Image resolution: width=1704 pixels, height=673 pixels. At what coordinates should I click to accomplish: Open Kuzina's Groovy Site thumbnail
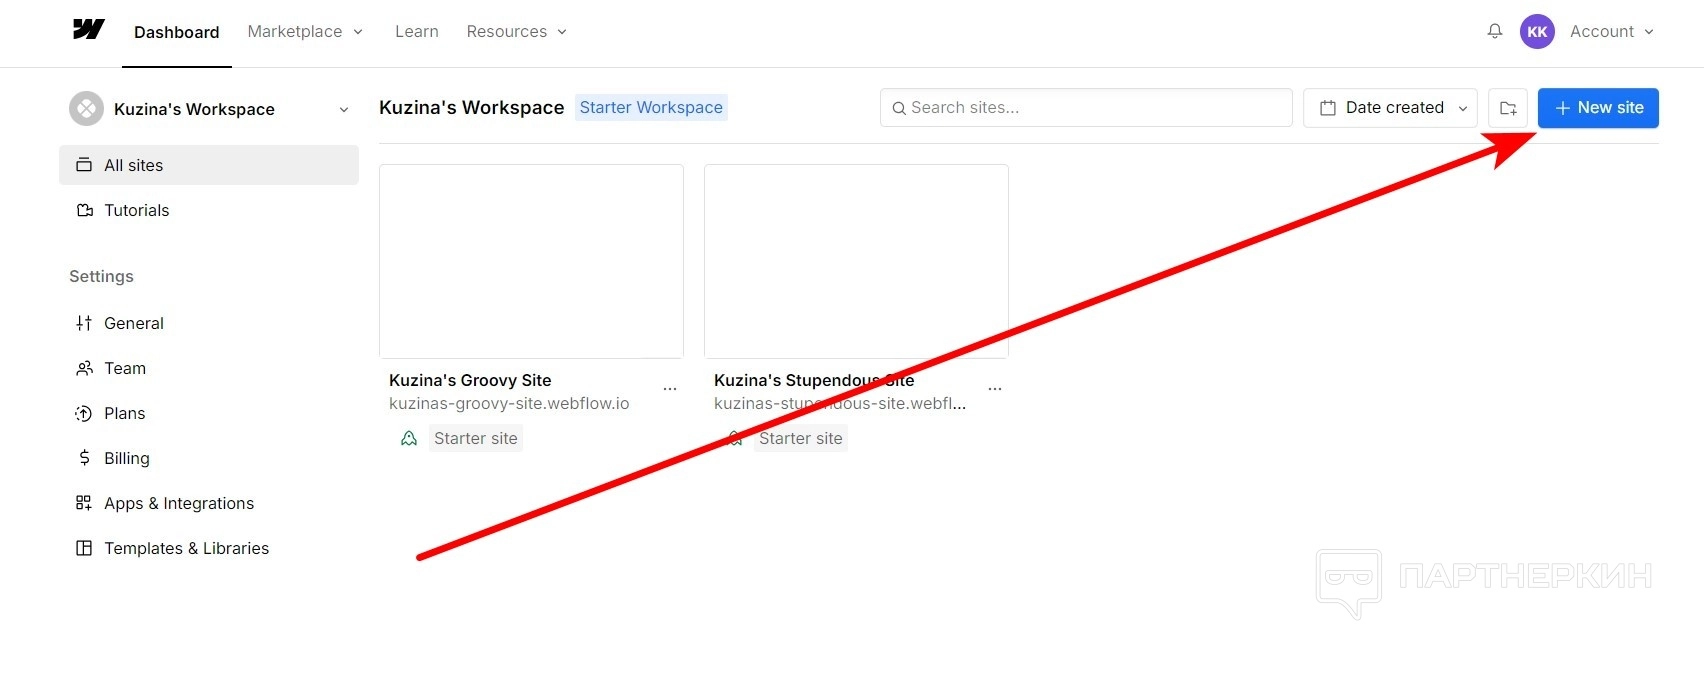click(531, 261)
